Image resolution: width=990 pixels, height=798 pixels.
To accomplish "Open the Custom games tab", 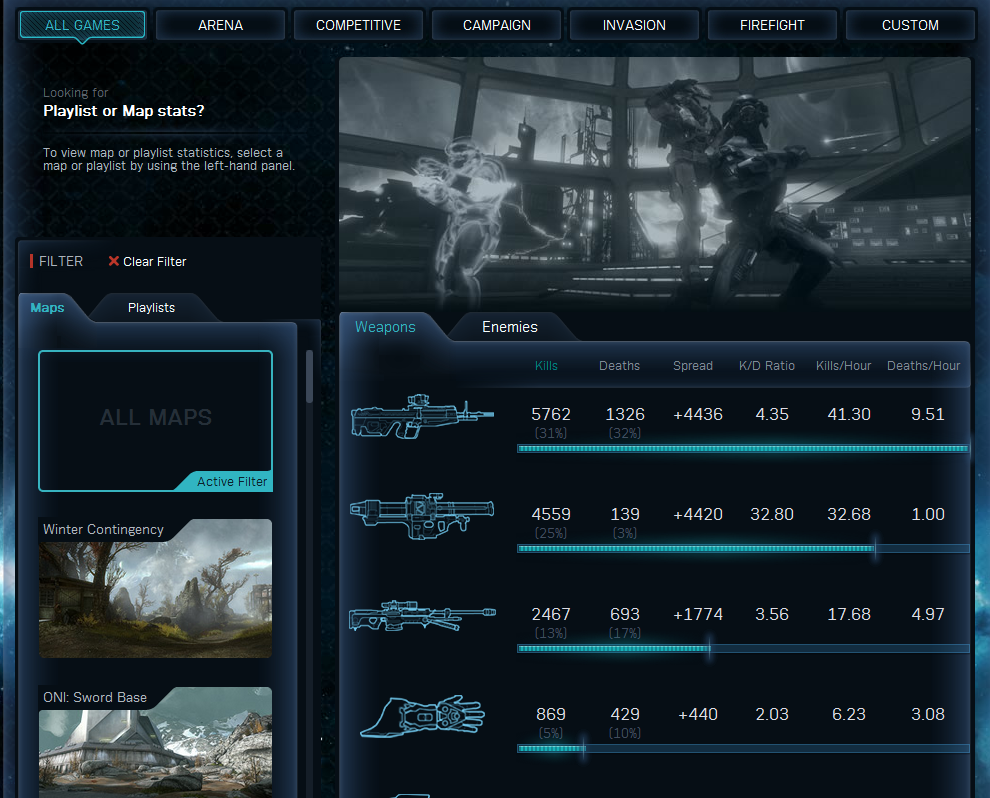I will tap(910, 25).
